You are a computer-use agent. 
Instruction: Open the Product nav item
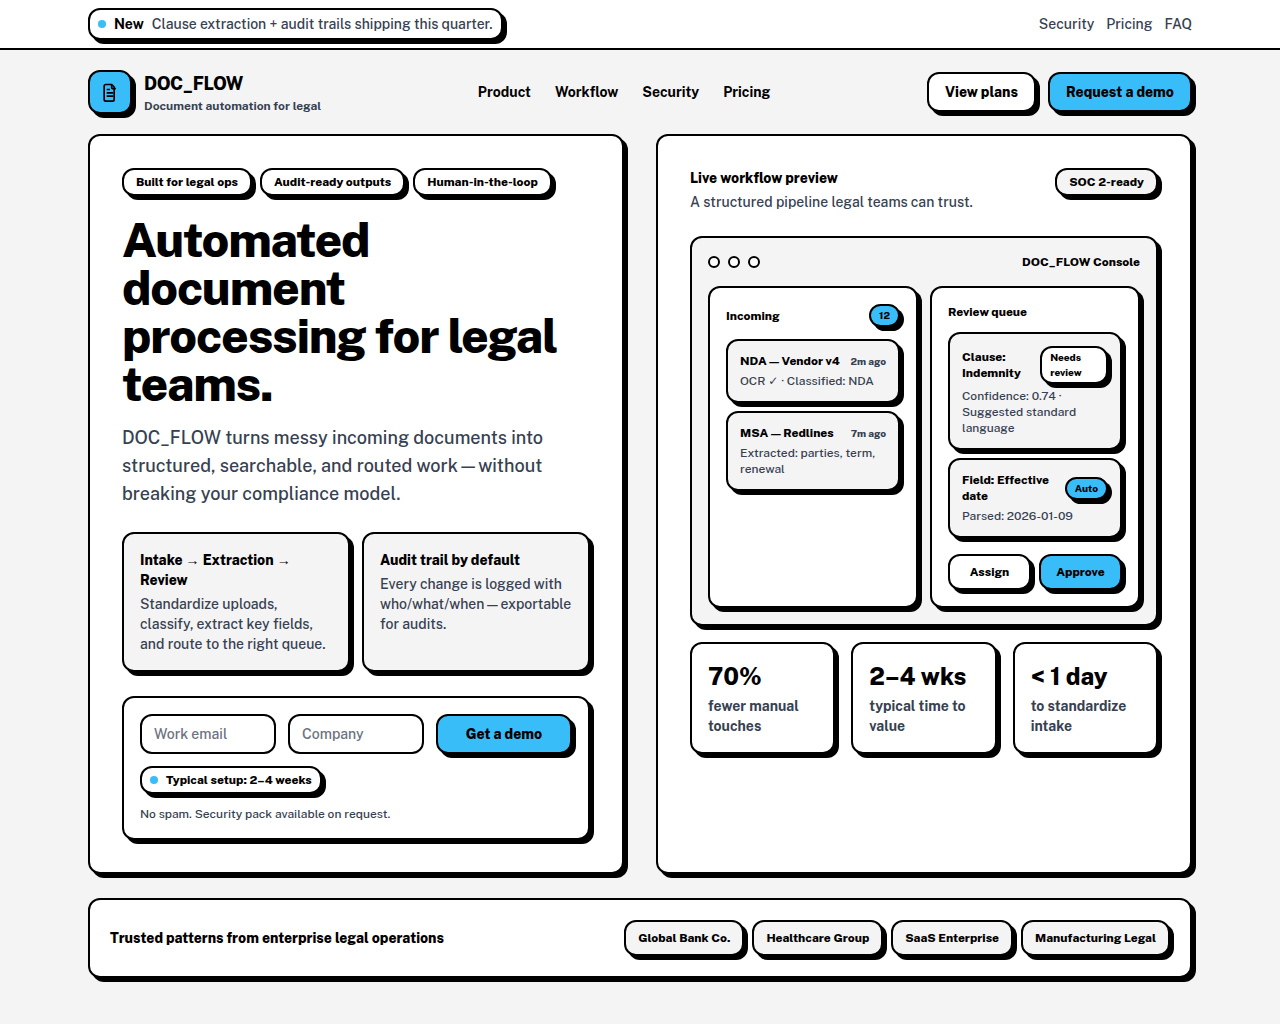(x=504, y=92)
